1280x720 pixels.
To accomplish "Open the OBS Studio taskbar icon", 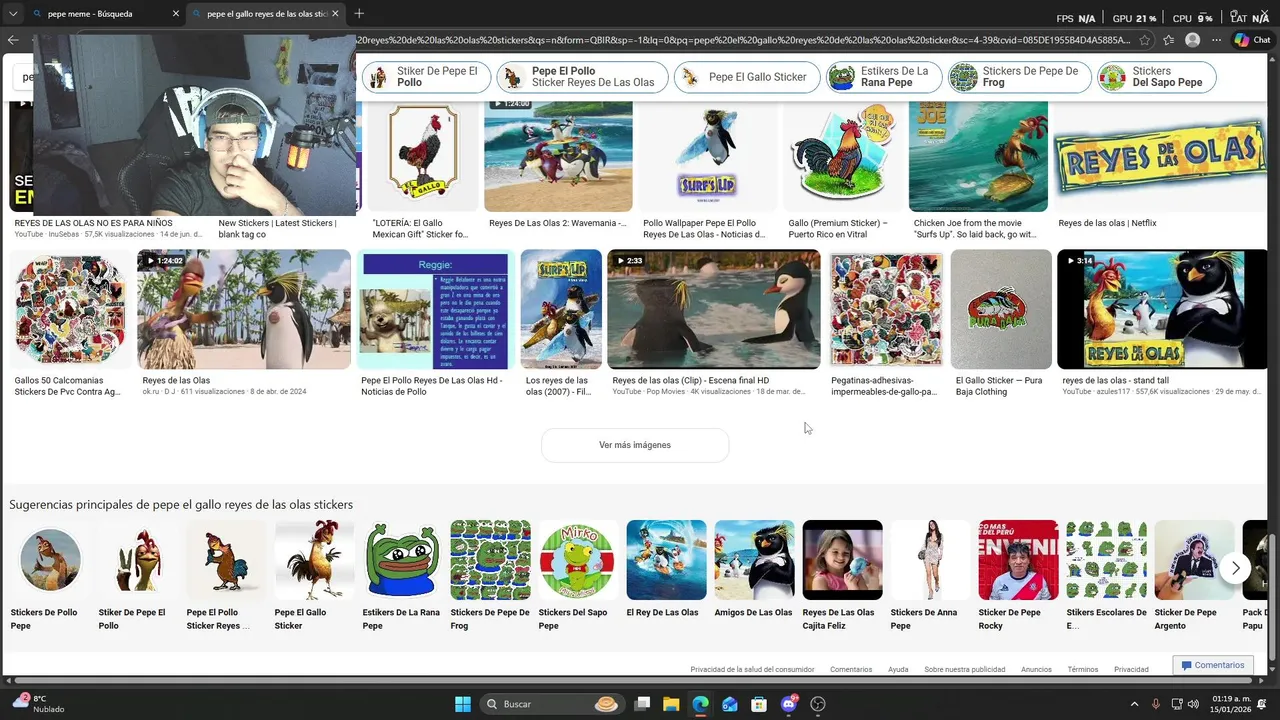I will (818, 704).
